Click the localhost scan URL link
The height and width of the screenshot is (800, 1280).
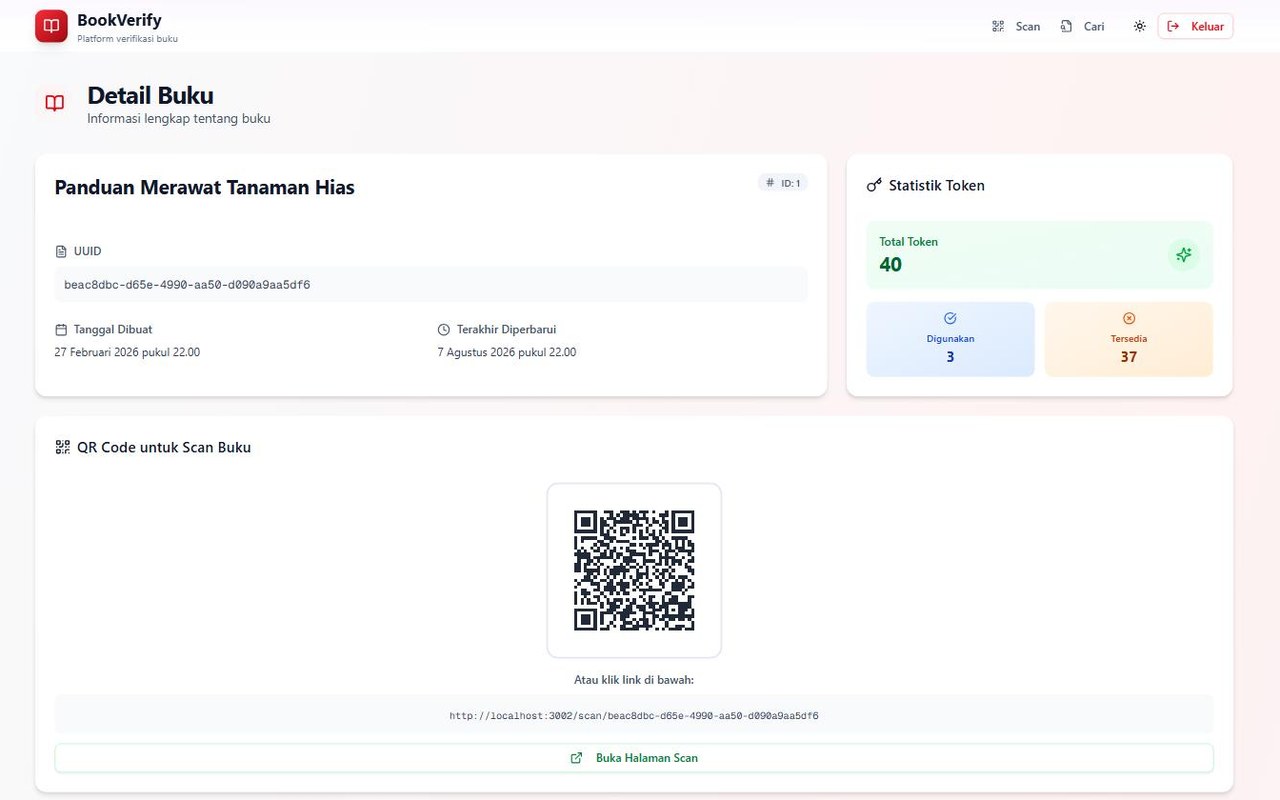tap(634, 716)
